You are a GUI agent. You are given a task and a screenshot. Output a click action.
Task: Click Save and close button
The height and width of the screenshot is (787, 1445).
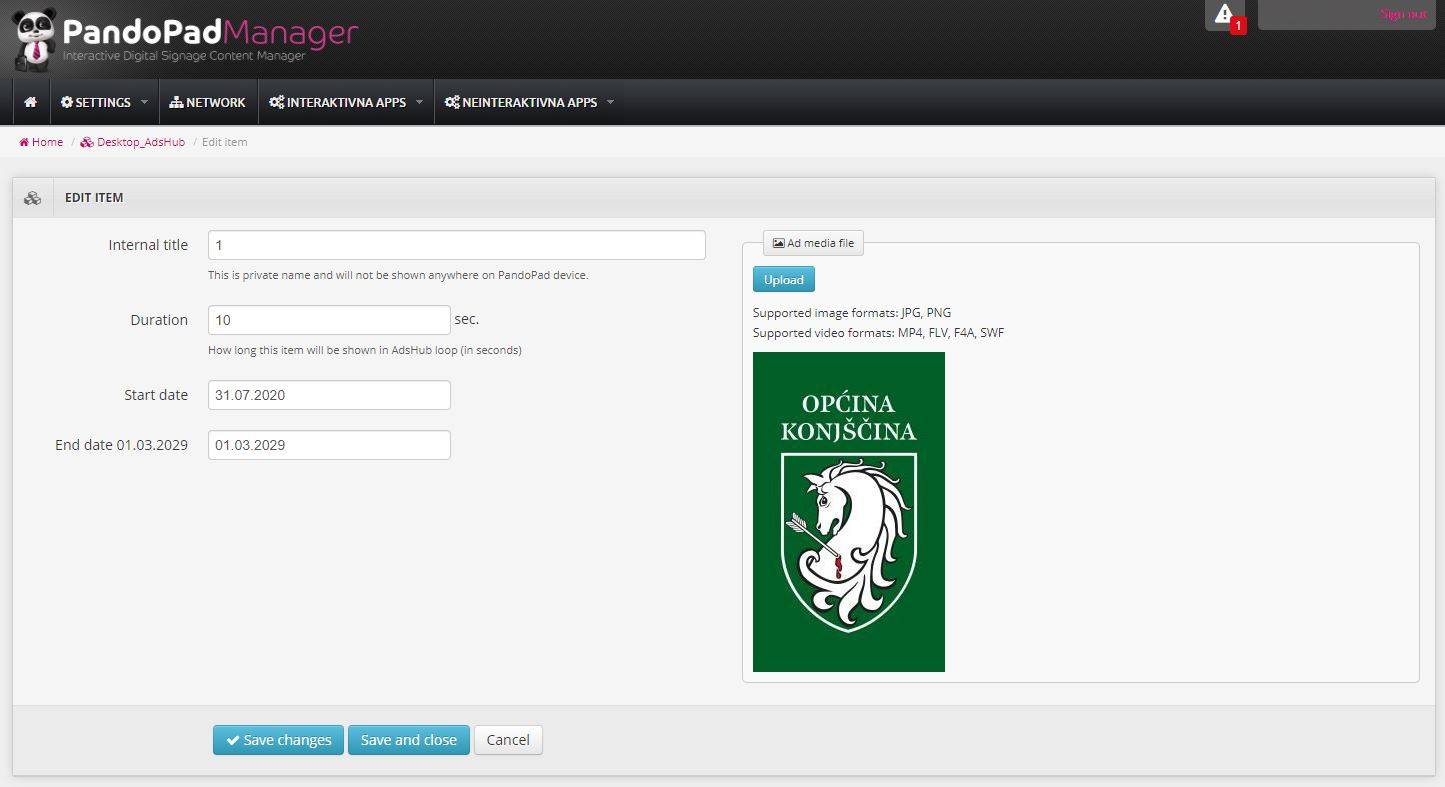click(x=409, y=740)
